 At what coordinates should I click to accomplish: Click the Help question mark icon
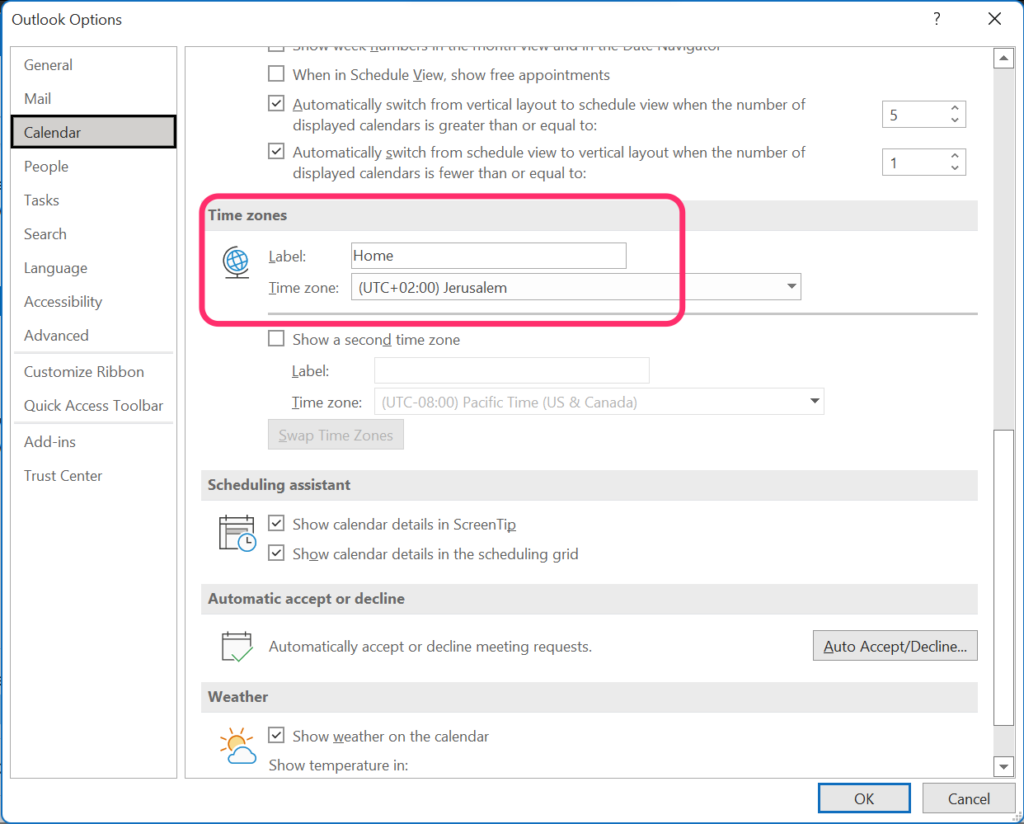937,19
